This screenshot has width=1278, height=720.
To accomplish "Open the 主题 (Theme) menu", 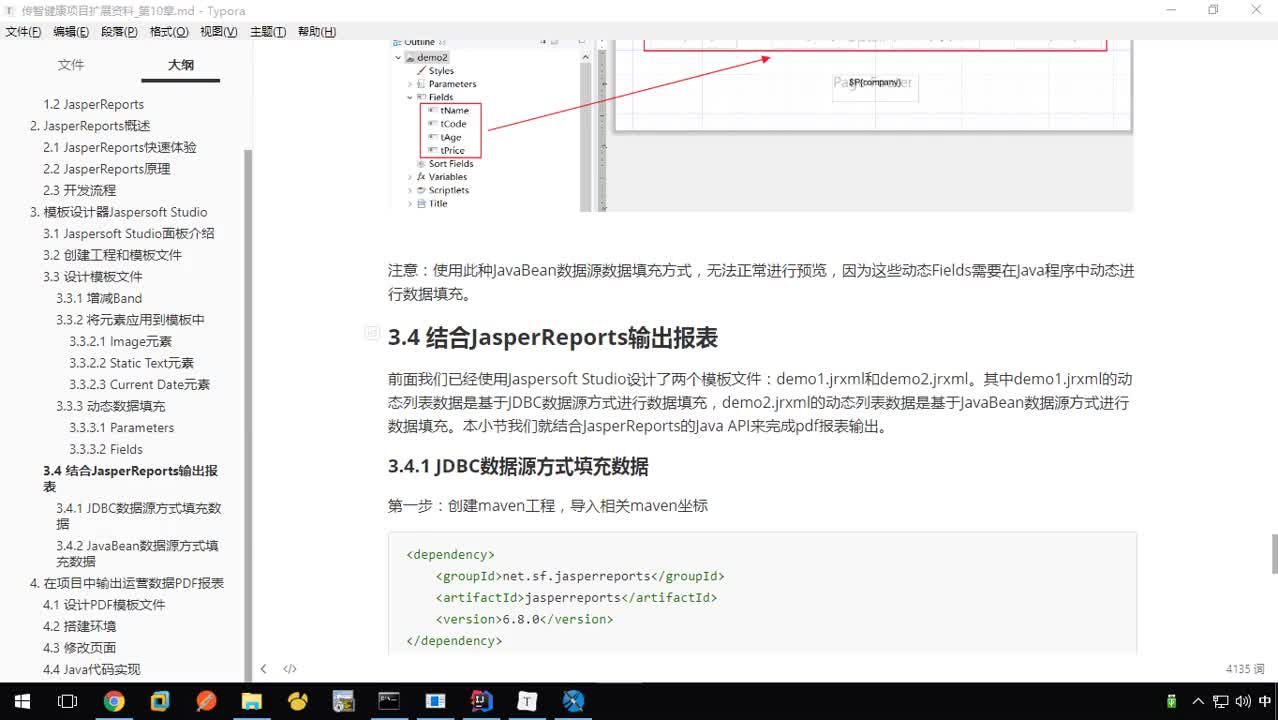I will (x=268, y=32).
